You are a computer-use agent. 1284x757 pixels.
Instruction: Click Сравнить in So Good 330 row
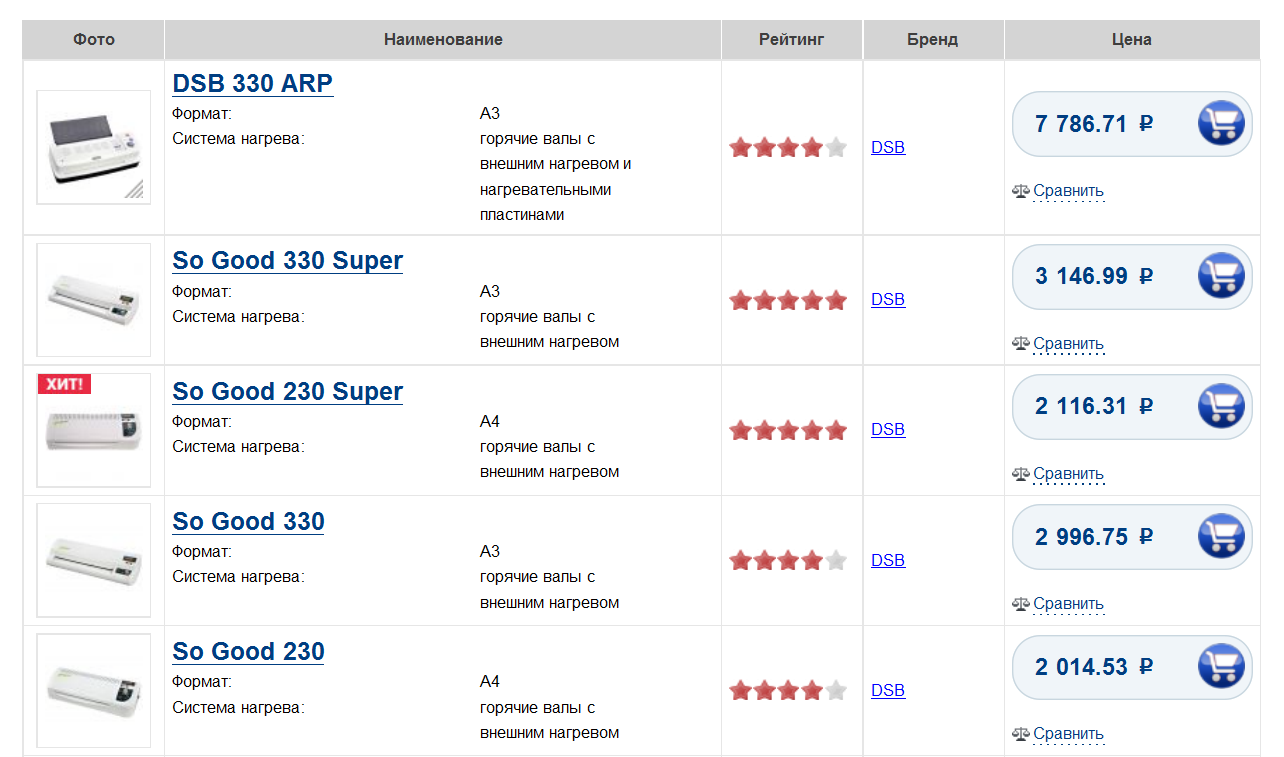[x=1069, y=604]
